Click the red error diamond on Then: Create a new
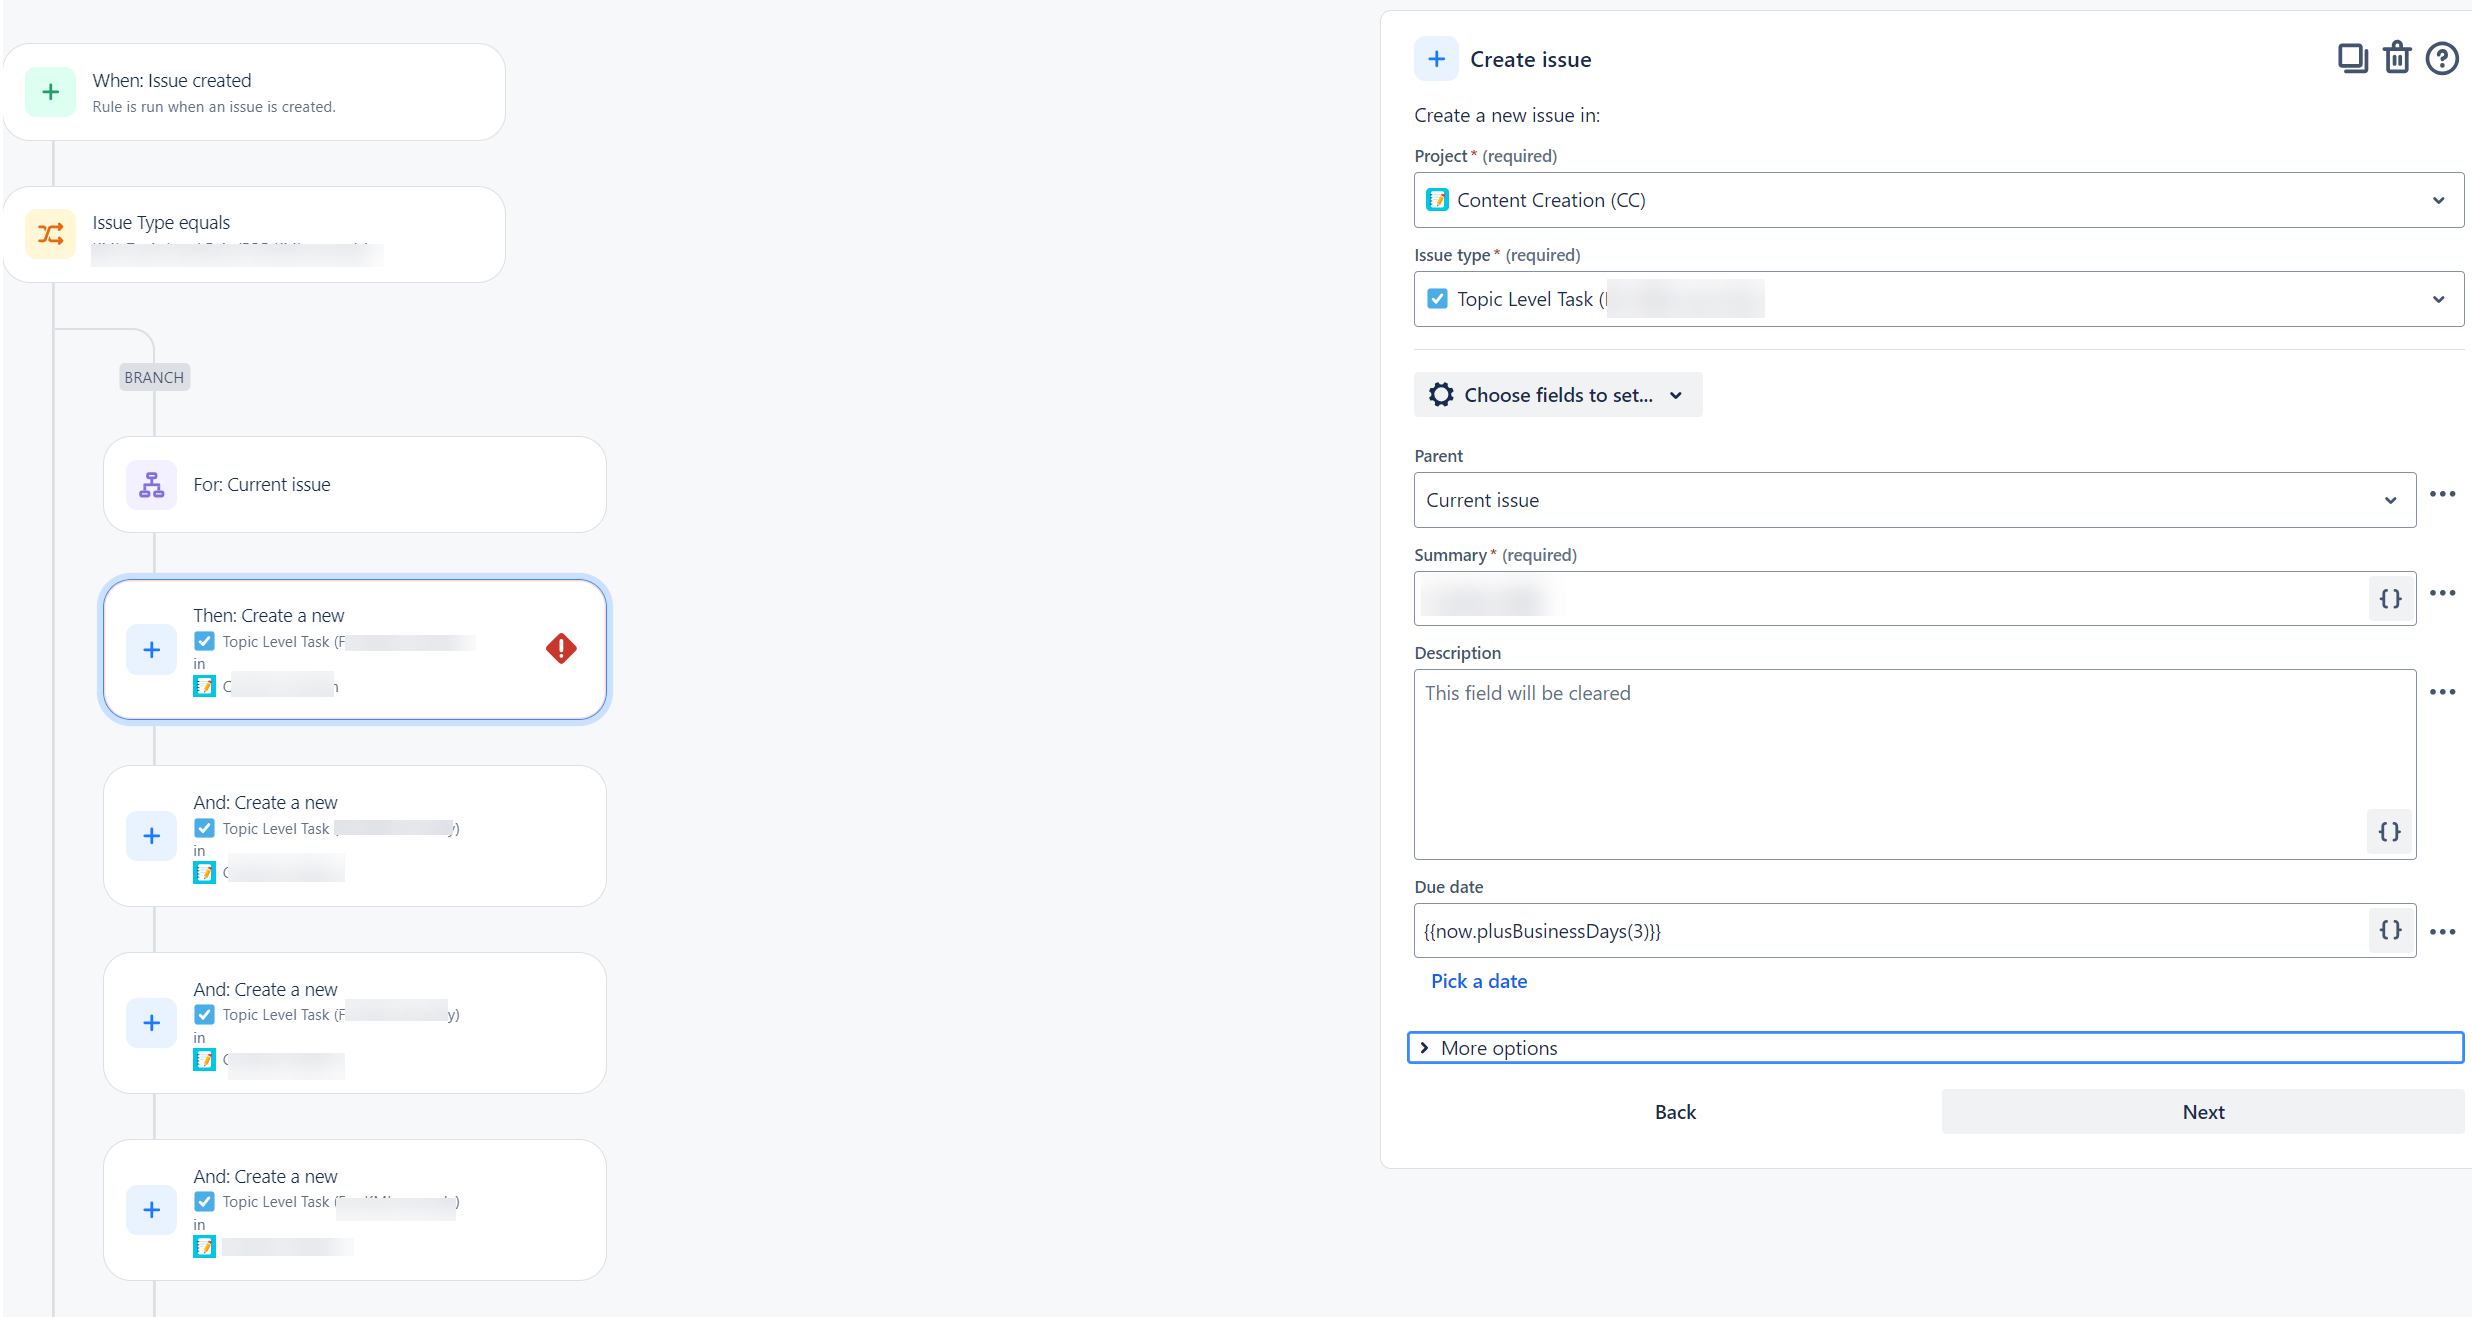 pos(561,649)
